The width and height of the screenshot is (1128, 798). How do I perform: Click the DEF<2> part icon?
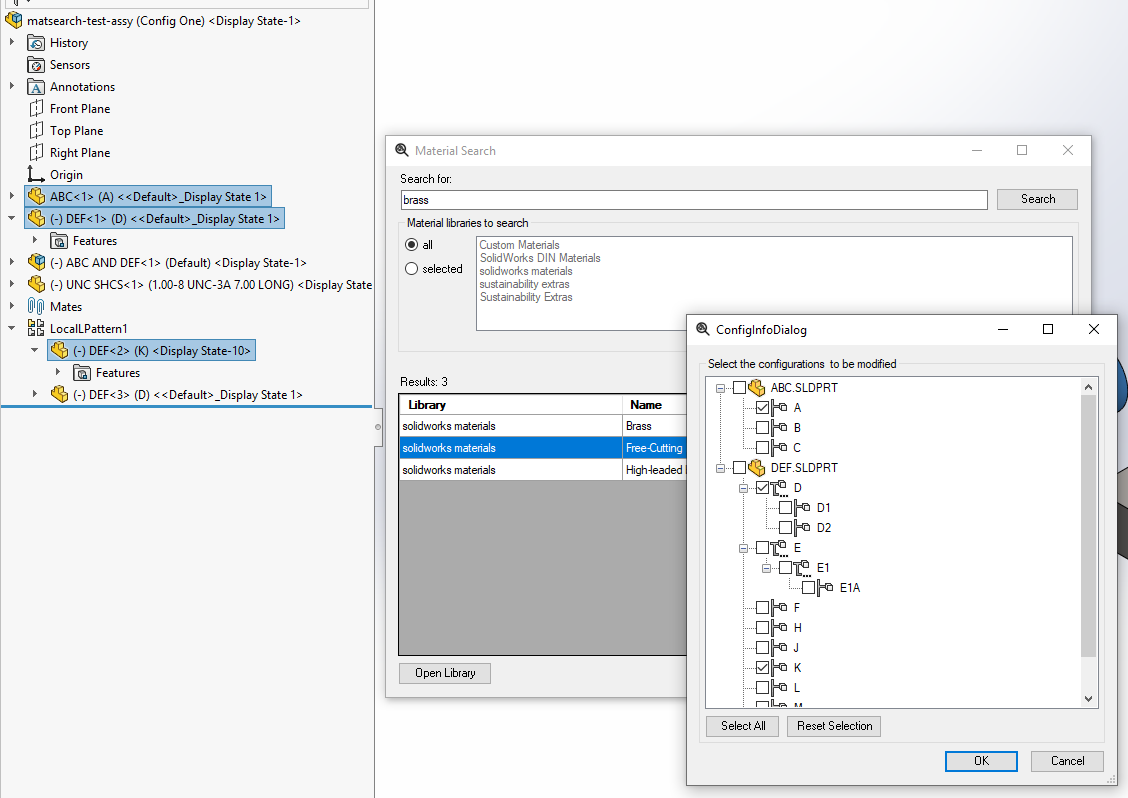point(59,350)
